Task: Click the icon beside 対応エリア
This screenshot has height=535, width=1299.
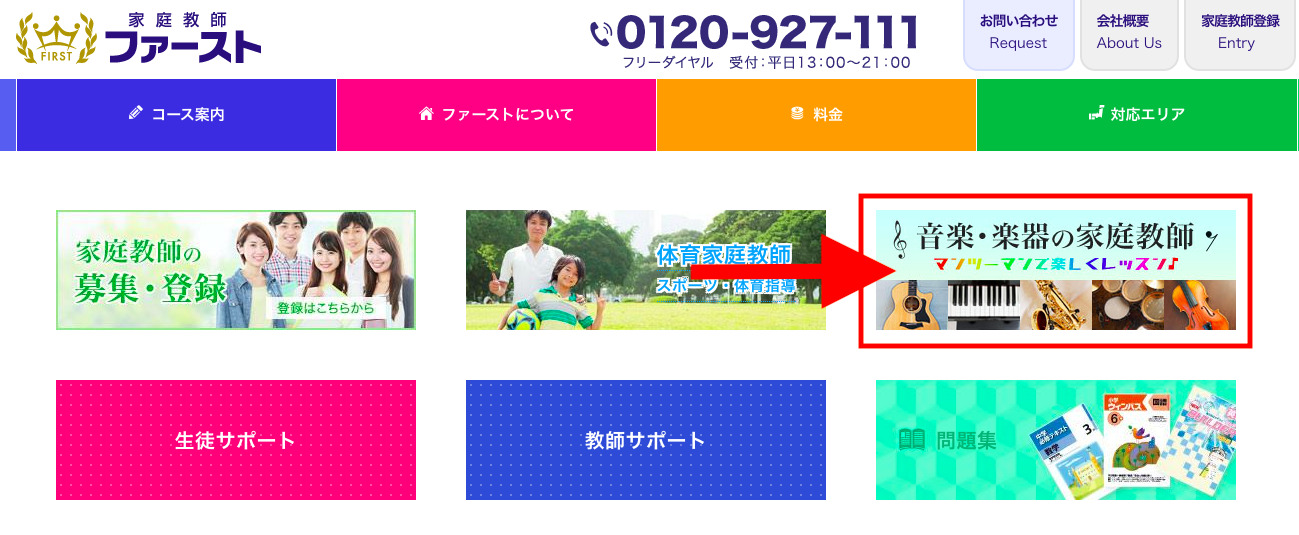Action: point(1096,114)
